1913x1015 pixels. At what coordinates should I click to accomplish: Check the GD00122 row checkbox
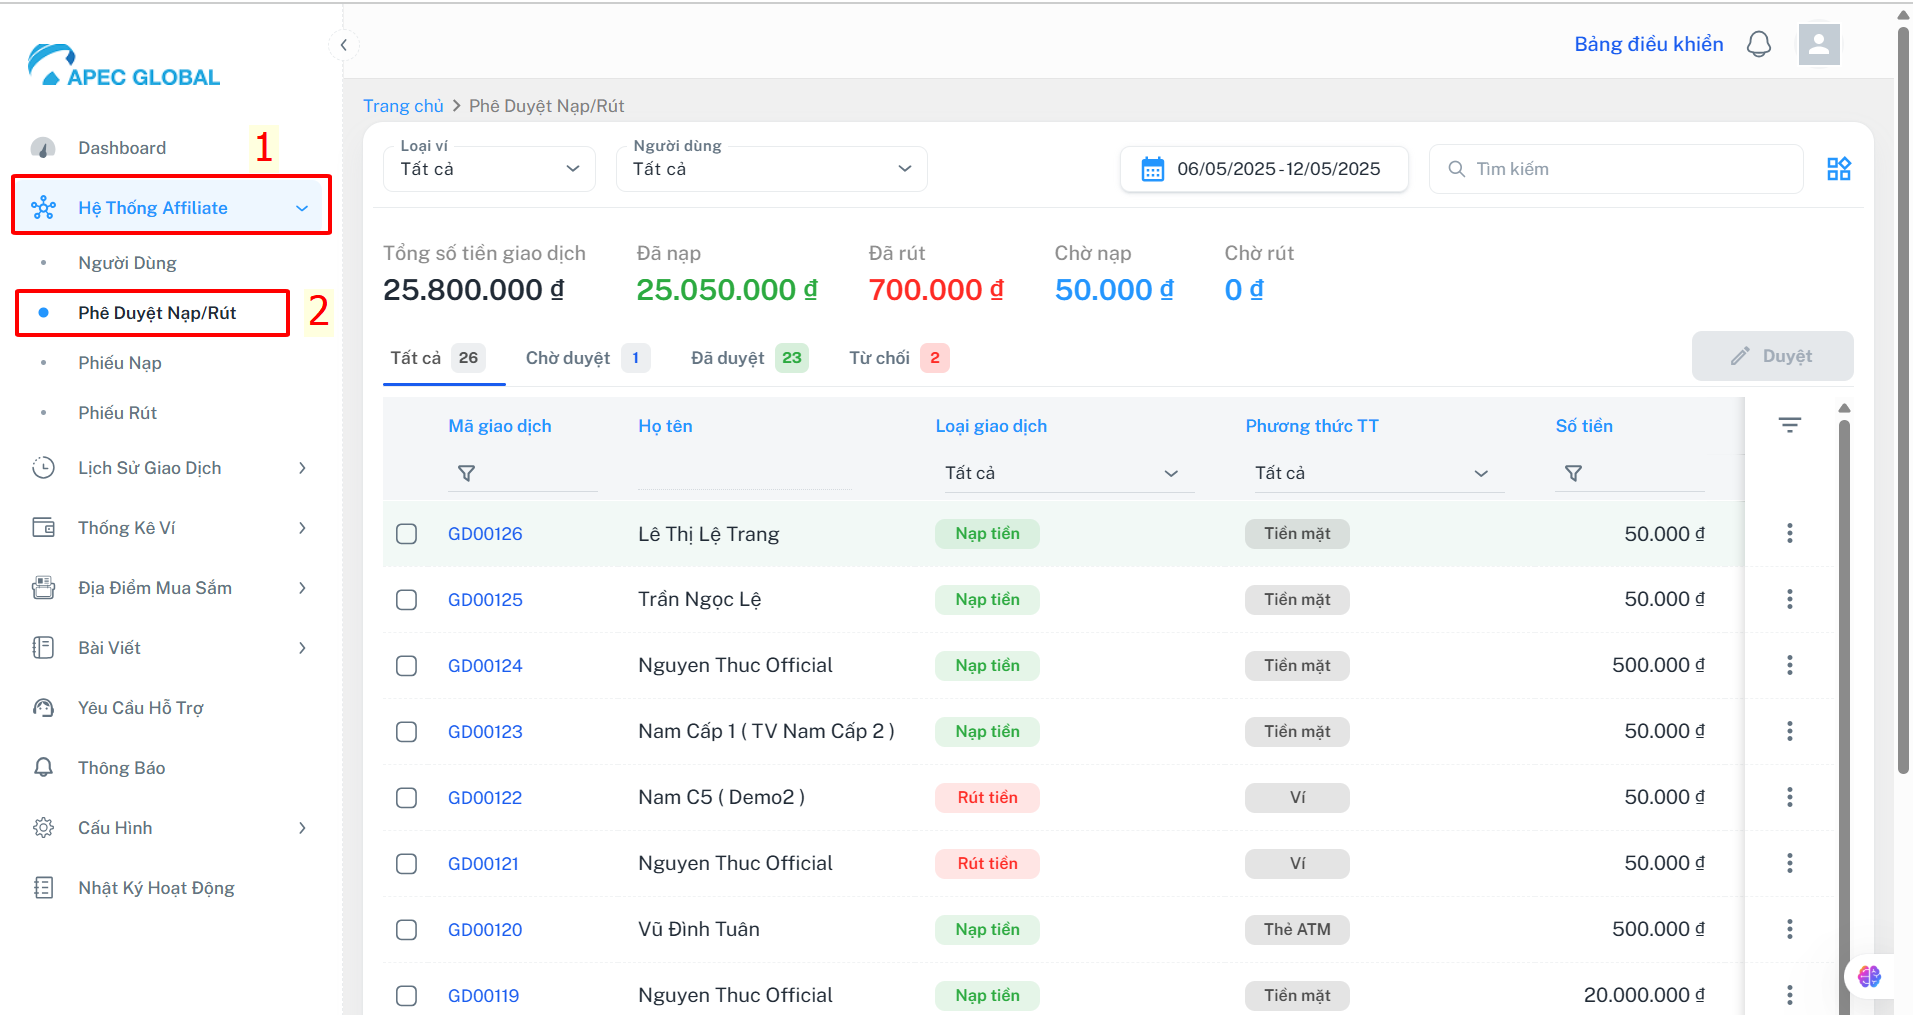[406, 798]
